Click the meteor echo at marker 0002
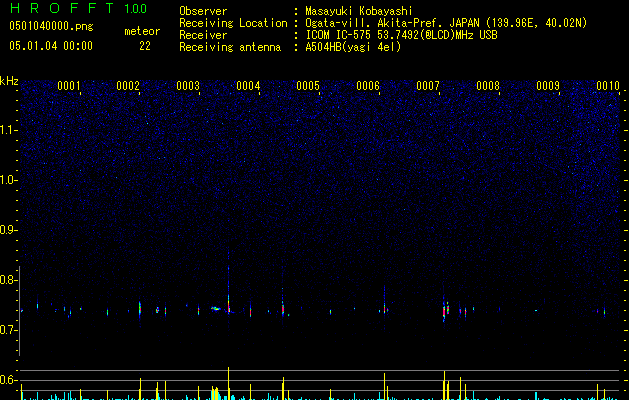Viewport: 629px width, 400px height. [140, 309]
